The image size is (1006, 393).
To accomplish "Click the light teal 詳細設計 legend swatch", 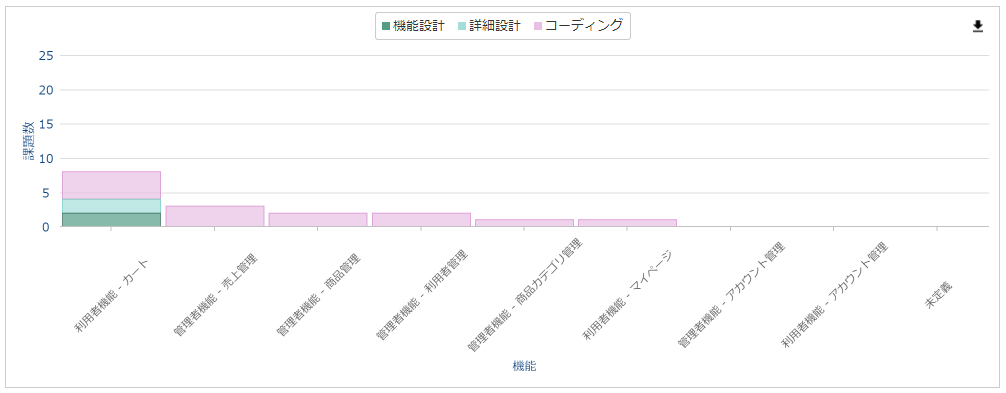I will point(462,26).
